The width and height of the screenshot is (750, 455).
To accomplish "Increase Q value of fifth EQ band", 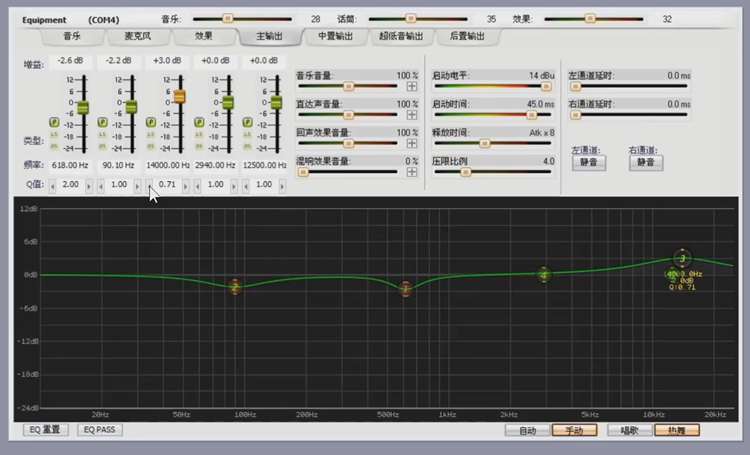I will coord(284,185).
